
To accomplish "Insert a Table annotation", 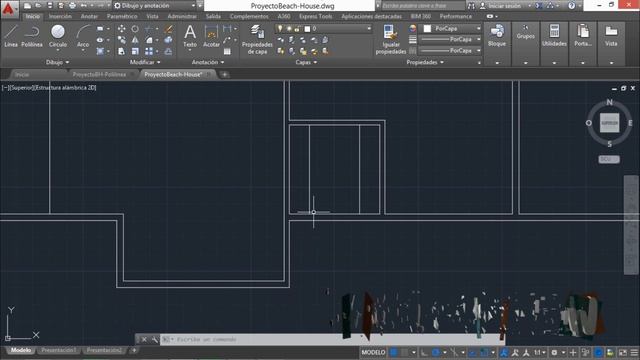I will pos(227,52).
